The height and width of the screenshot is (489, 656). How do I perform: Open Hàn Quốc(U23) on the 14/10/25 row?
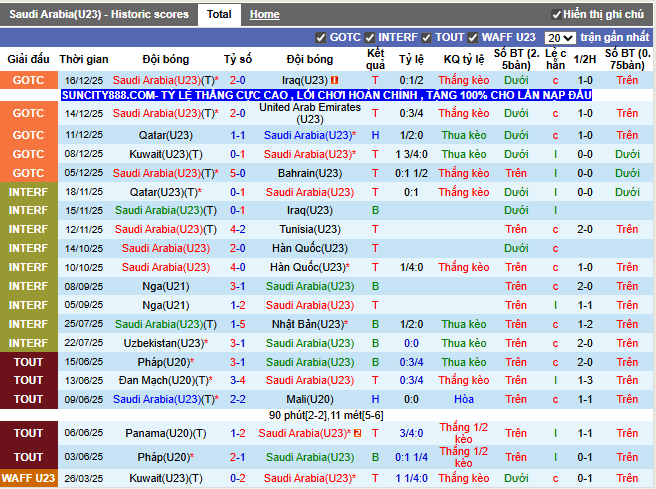(x=310, y=248)
